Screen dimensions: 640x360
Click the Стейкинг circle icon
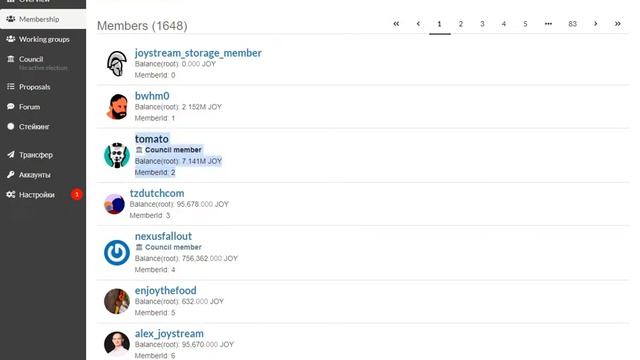(11, 127)
